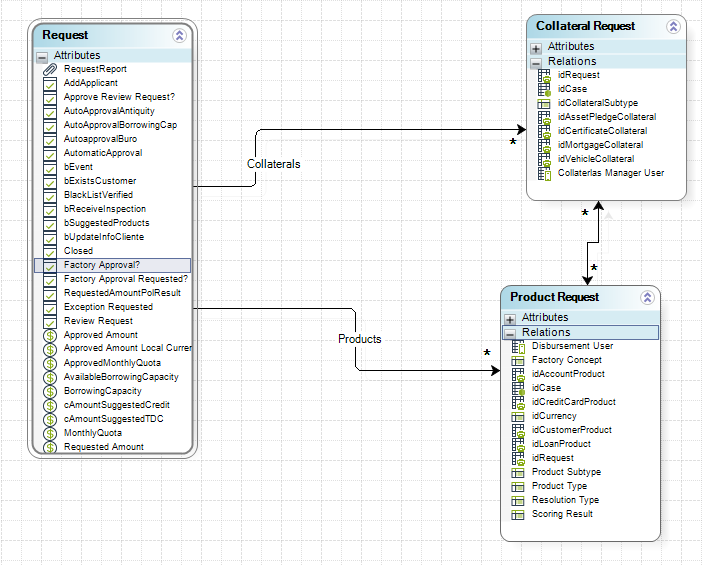
Task: Select the bExistsCustomer attribute
Action: tap(100, 181)
